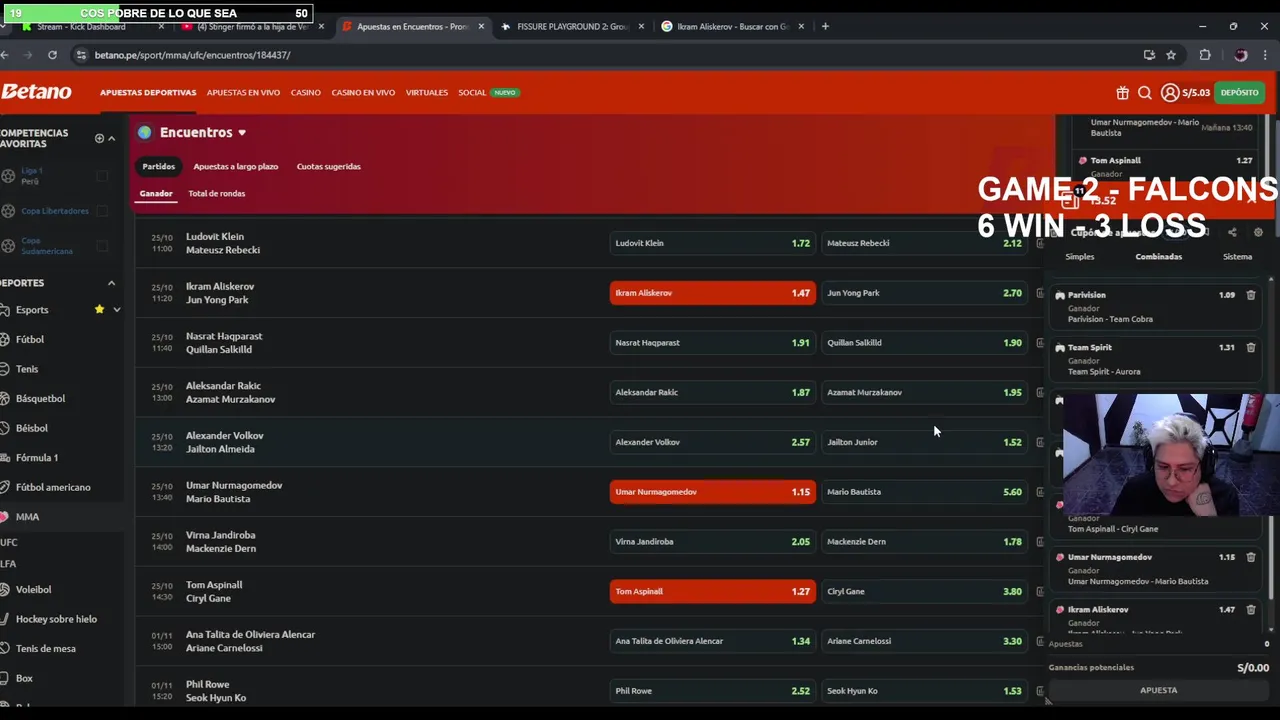The width and height of the screenshot is (1280, 720).
Task: Switch to Partidos tab
Action: point(158,166)
